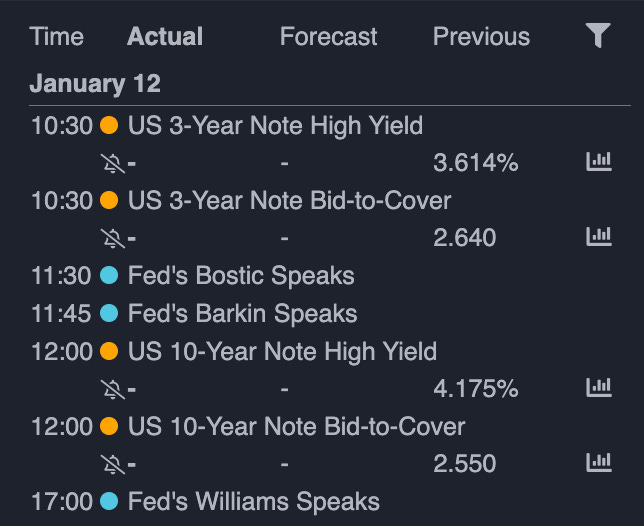This screenshot has height=526, width=644.
Task: Open the Fed's Williams Speaks event
Action: pos(253,502)
